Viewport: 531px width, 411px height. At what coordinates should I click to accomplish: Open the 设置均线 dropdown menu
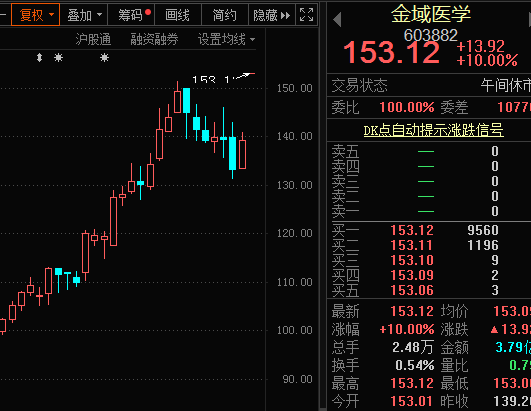(x=227, y=40)
